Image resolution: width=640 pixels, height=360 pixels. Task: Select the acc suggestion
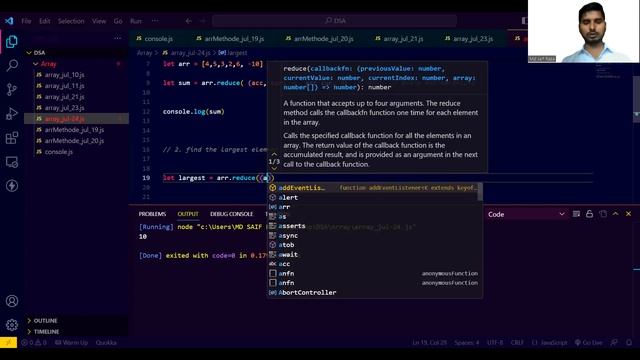[373, 264]
